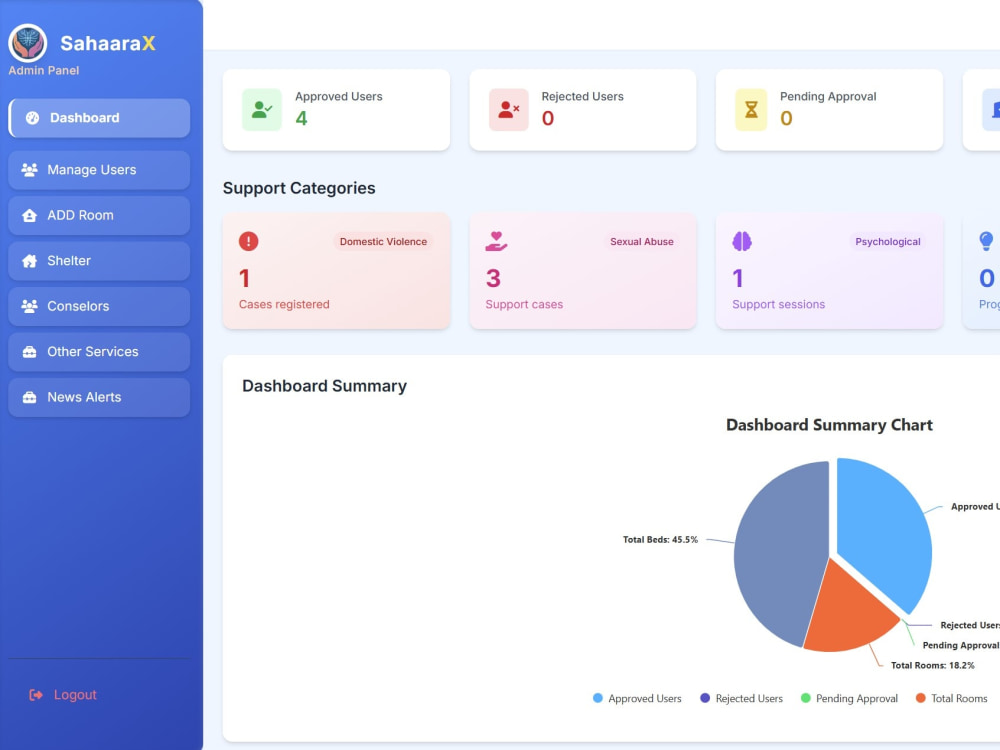Click the Pending Approval hourglass icon

[x=751, y=110]
